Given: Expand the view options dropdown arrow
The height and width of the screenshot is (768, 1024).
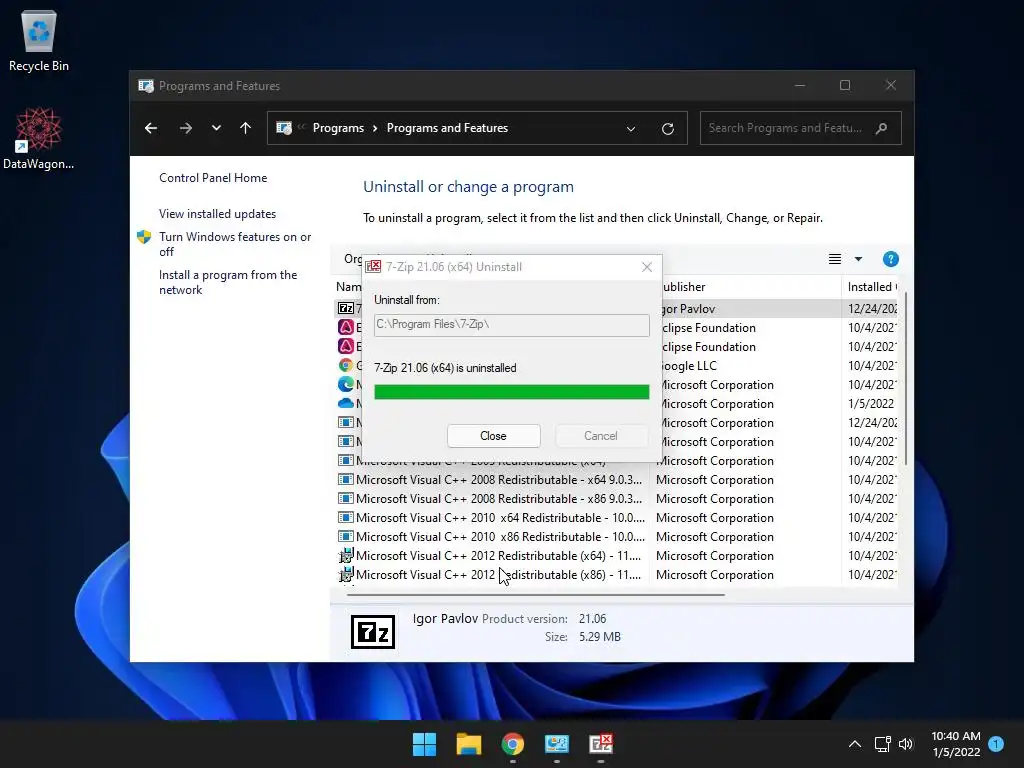Looking at the screenshot, I should pyautogui.click(x=858, y=259).
